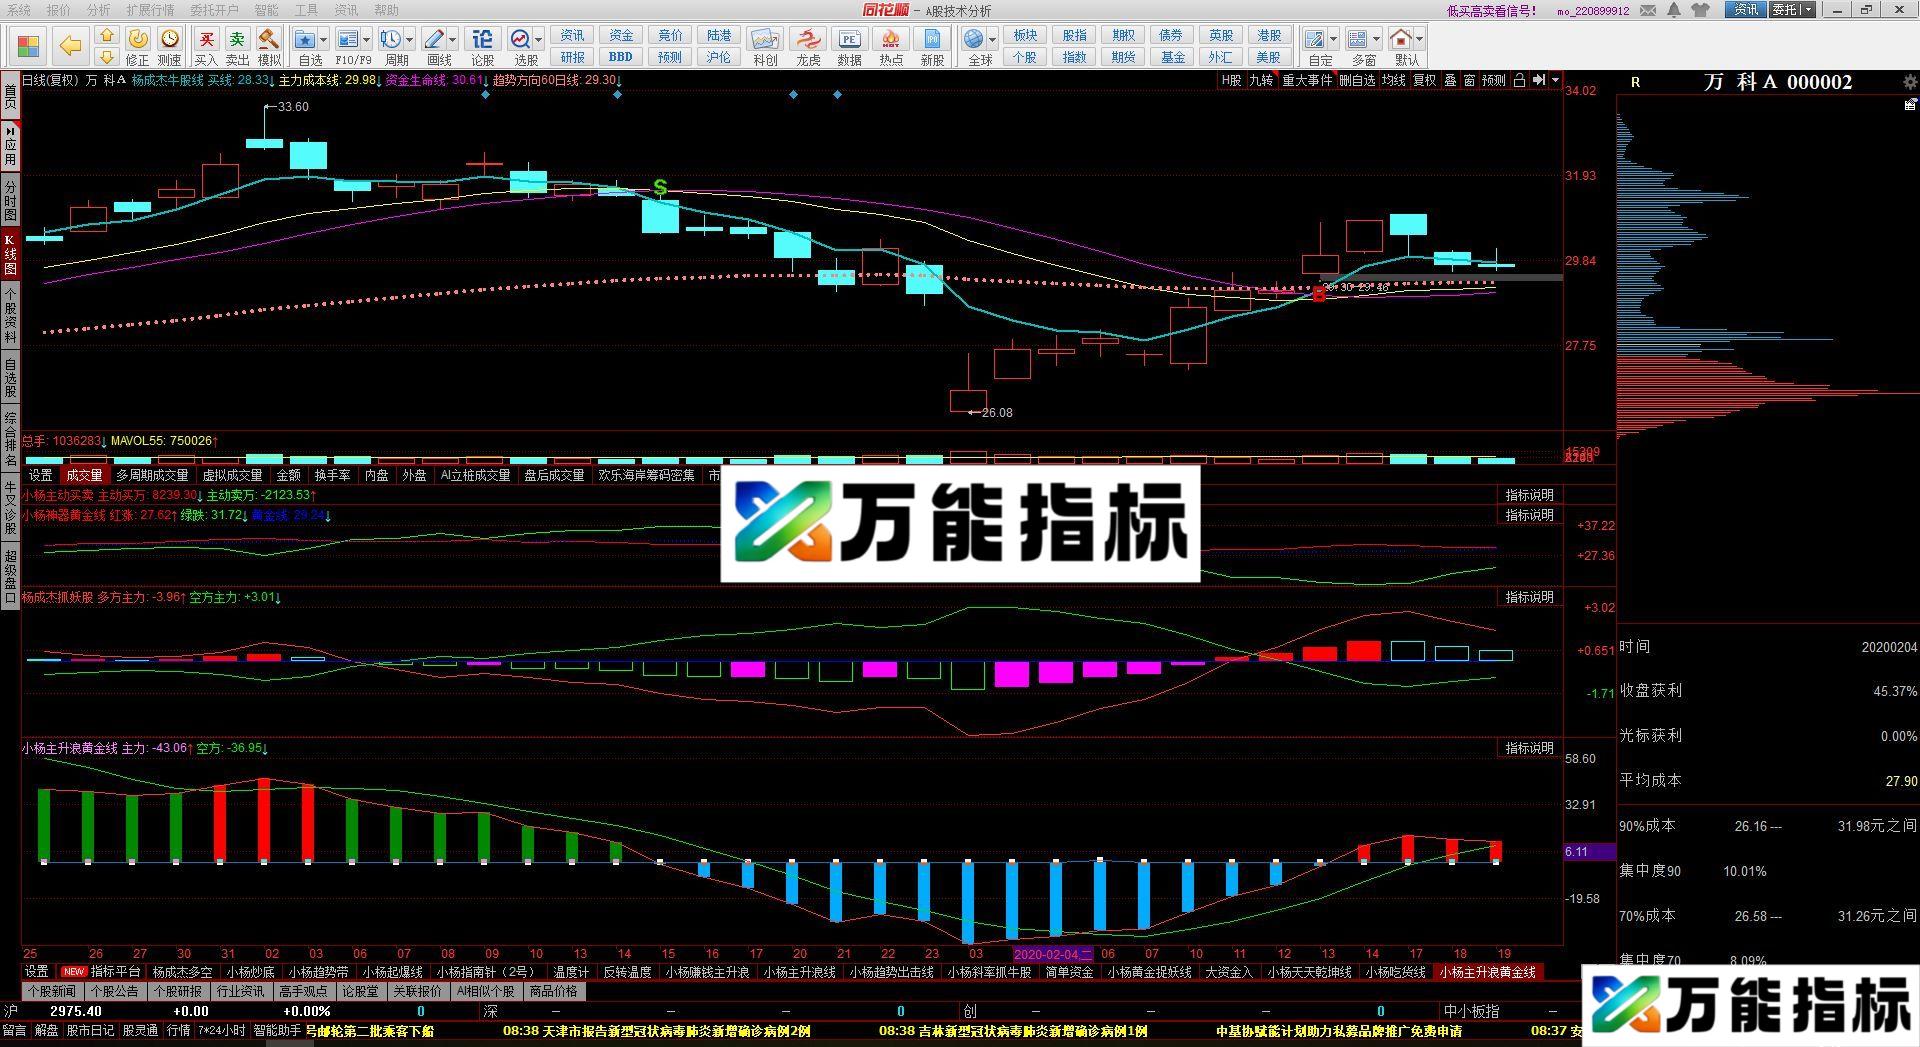Open 模拟 simulated trading via hammer icon

point(268,40)
